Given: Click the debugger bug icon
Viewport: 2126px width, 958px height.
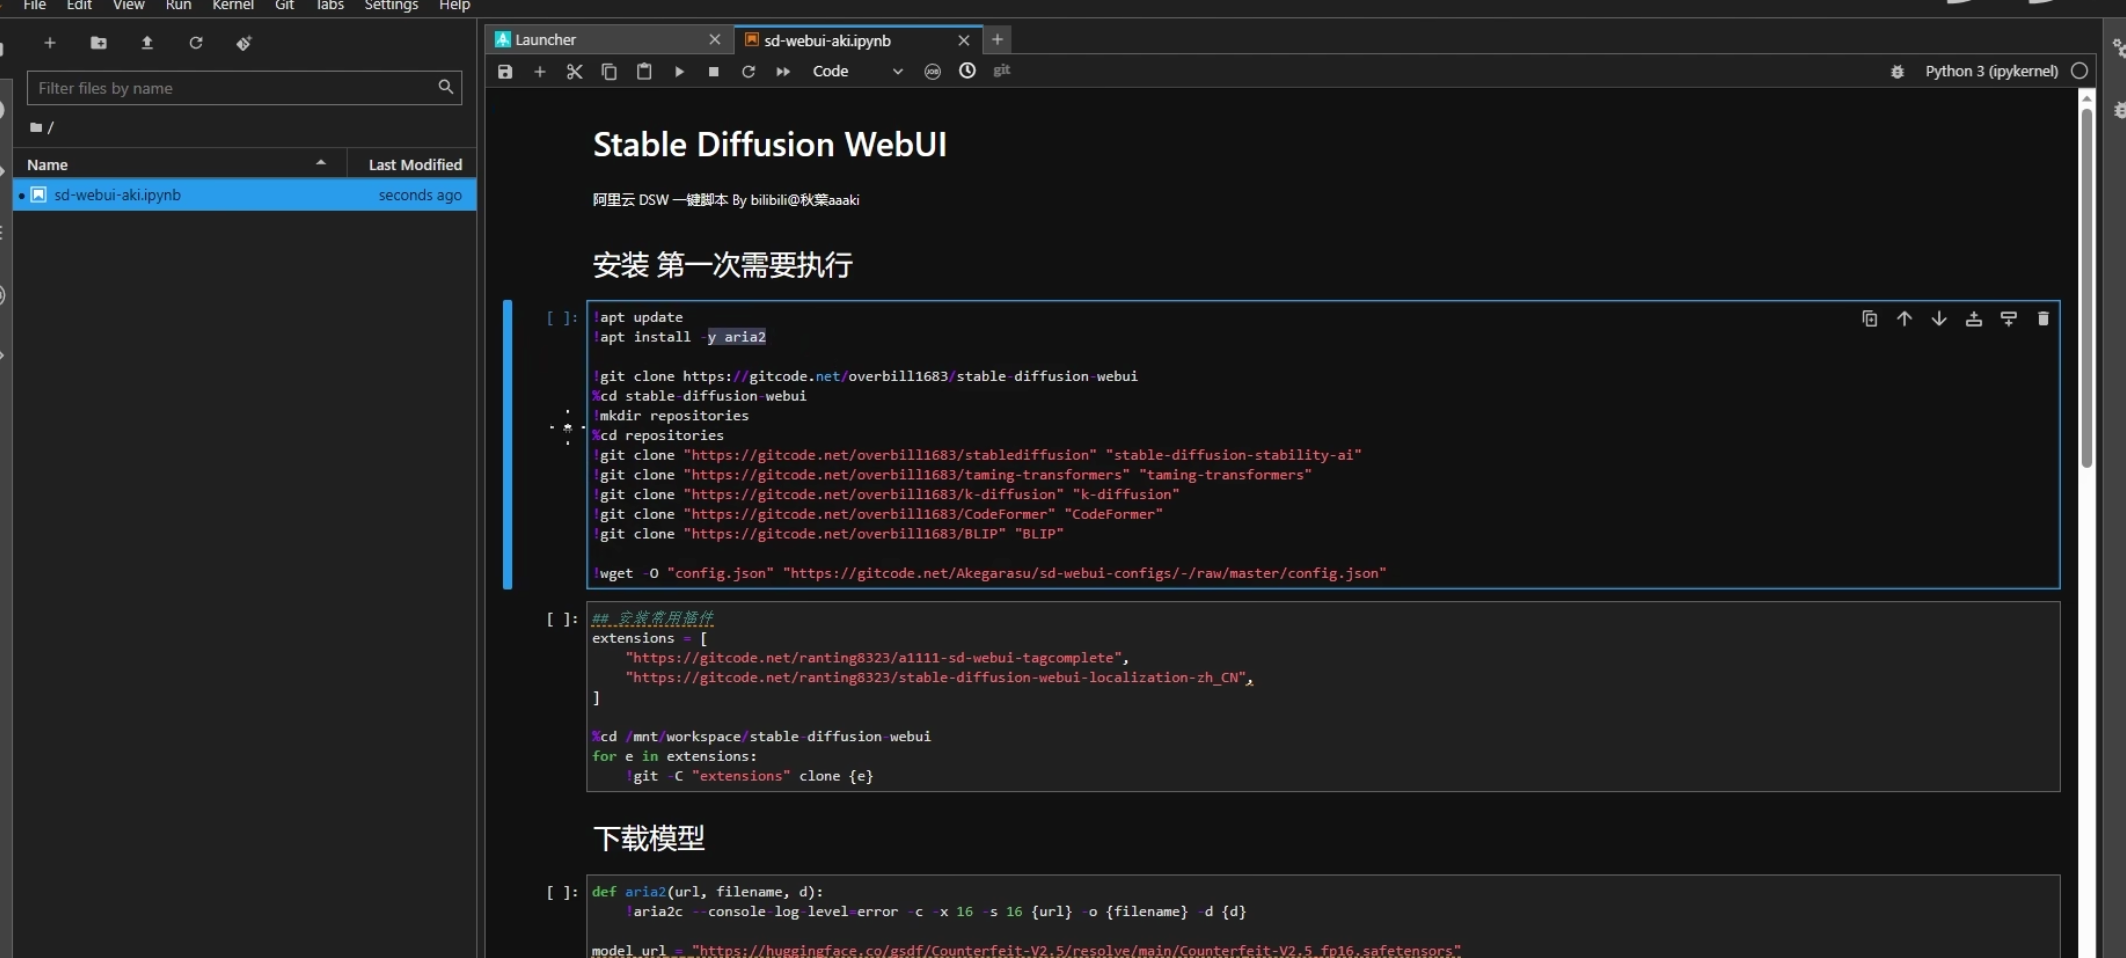Looking at the screenshot, I should [x=1897, y=71].
